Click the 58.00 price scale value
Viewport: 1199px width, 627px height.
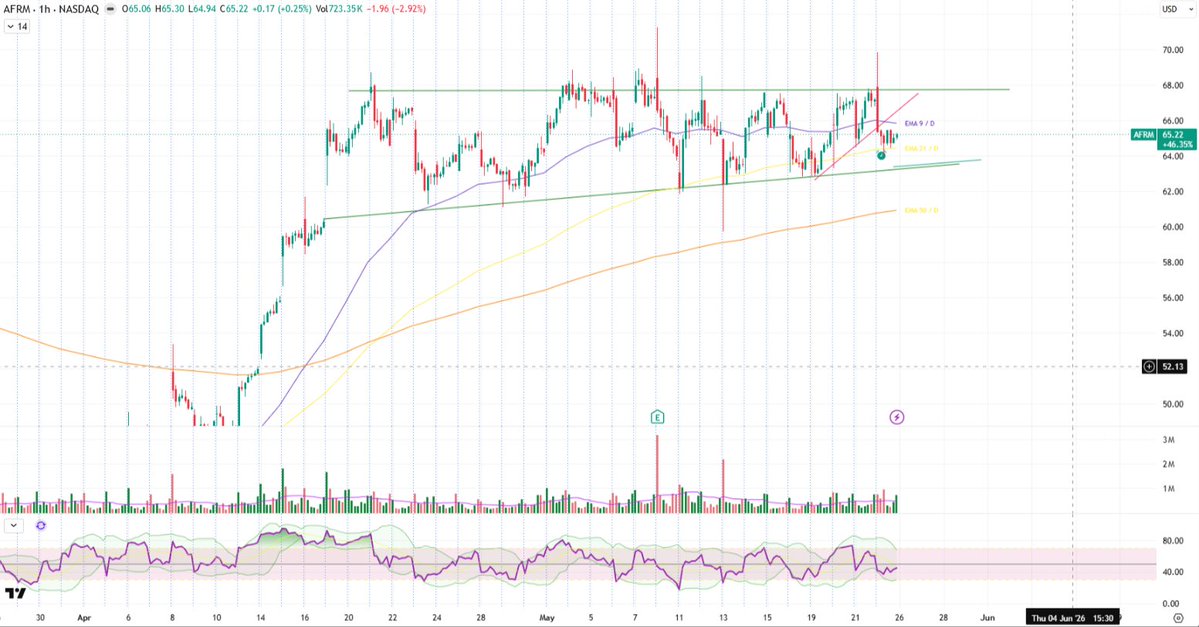[1173, 262]
